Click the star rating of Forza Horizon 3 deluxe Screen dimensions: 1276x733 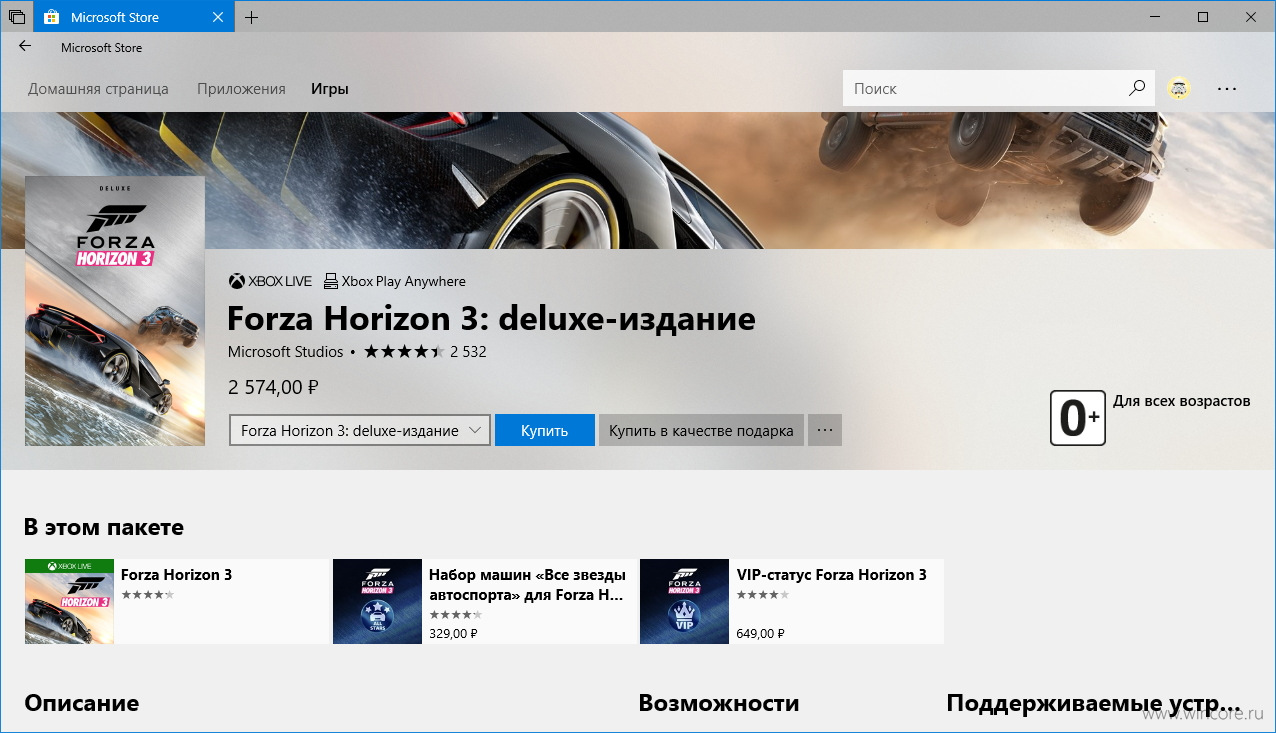pos(404,352)
